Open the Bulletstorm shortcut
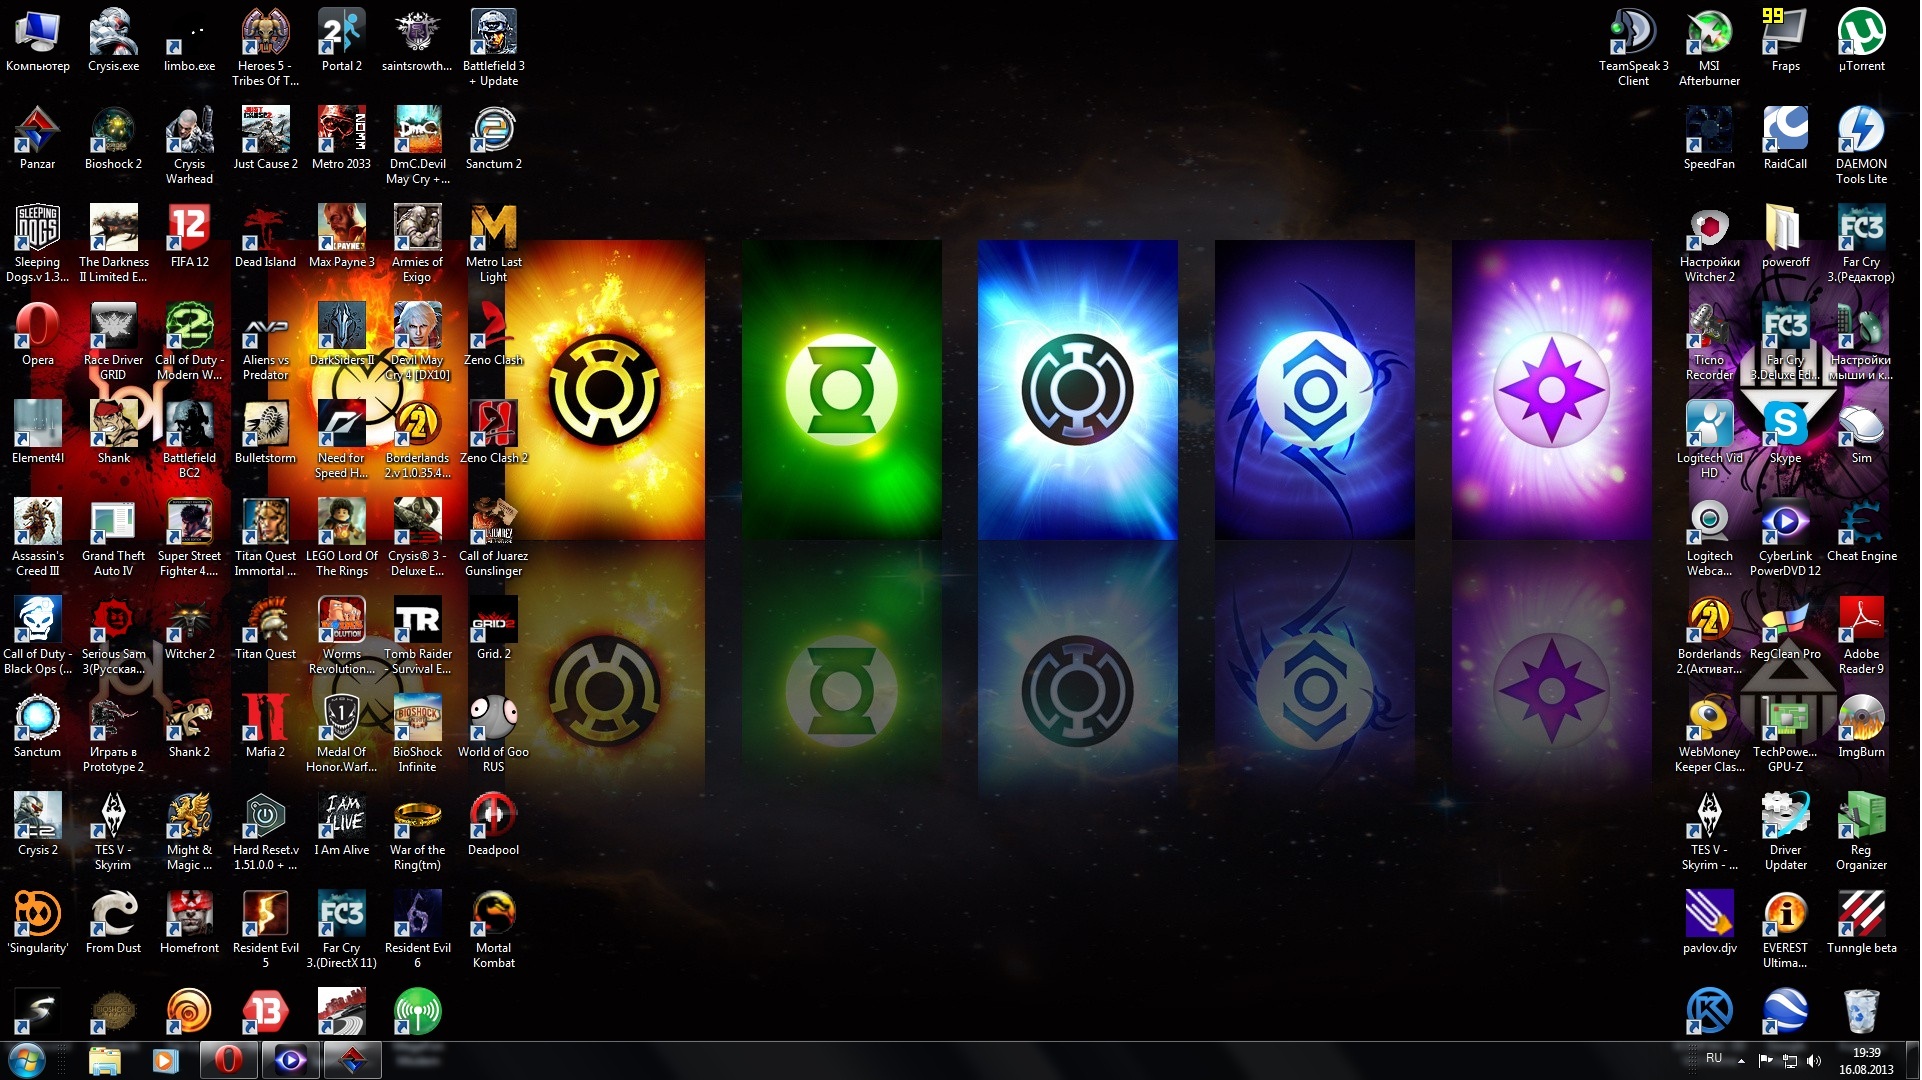 coord(265,433)
